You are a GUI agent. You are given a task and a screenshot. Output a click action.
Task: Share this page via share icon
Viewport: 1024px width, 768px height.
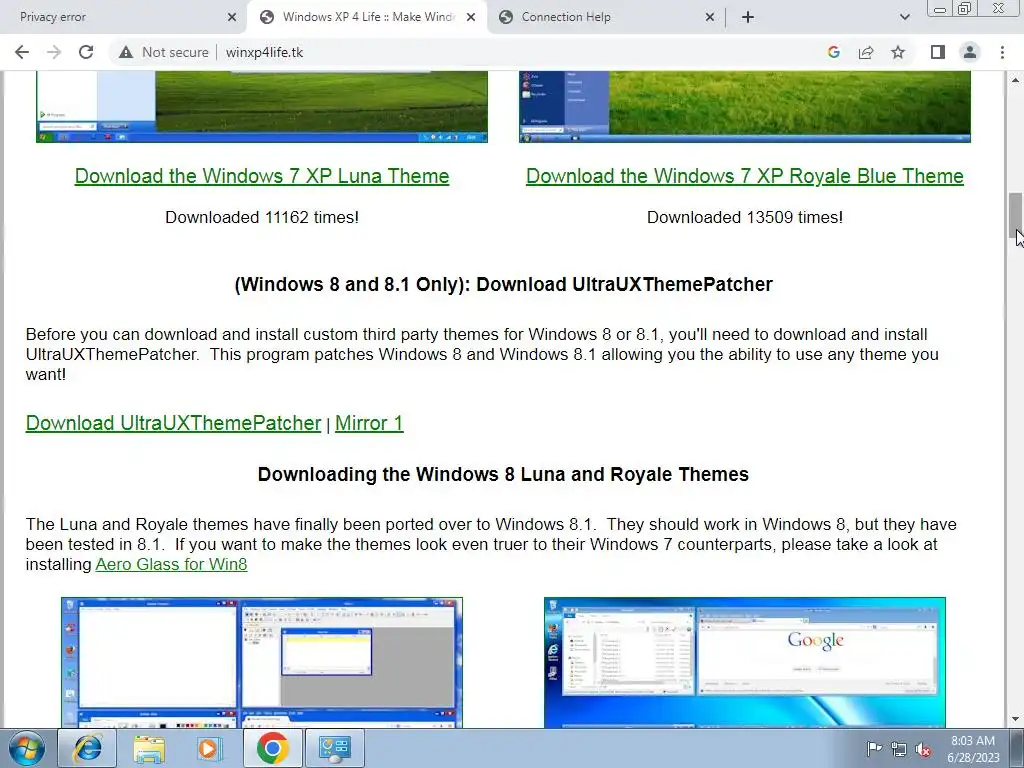(866, 52)
